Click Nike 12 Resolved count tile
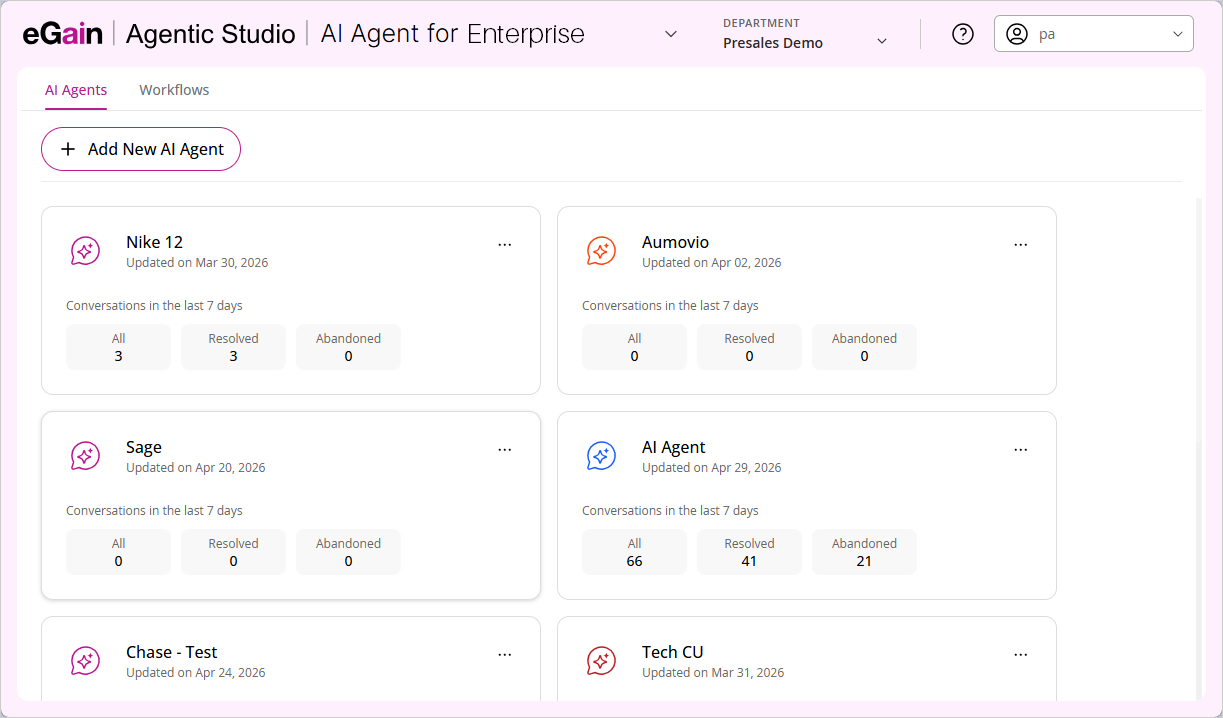 pos(233,347)
